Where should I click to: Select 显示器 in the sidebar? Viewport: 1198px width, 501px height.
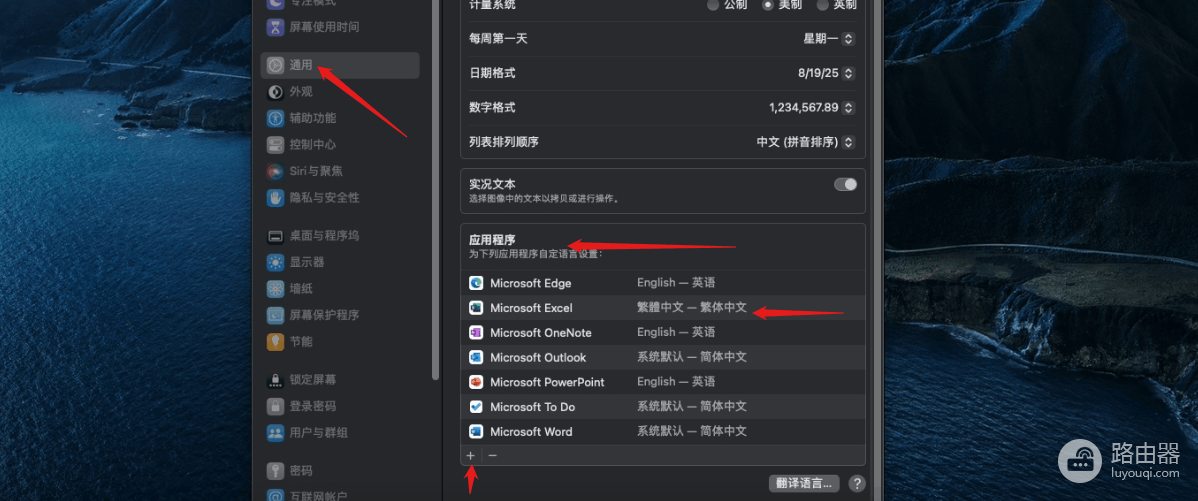coord(307,263)
